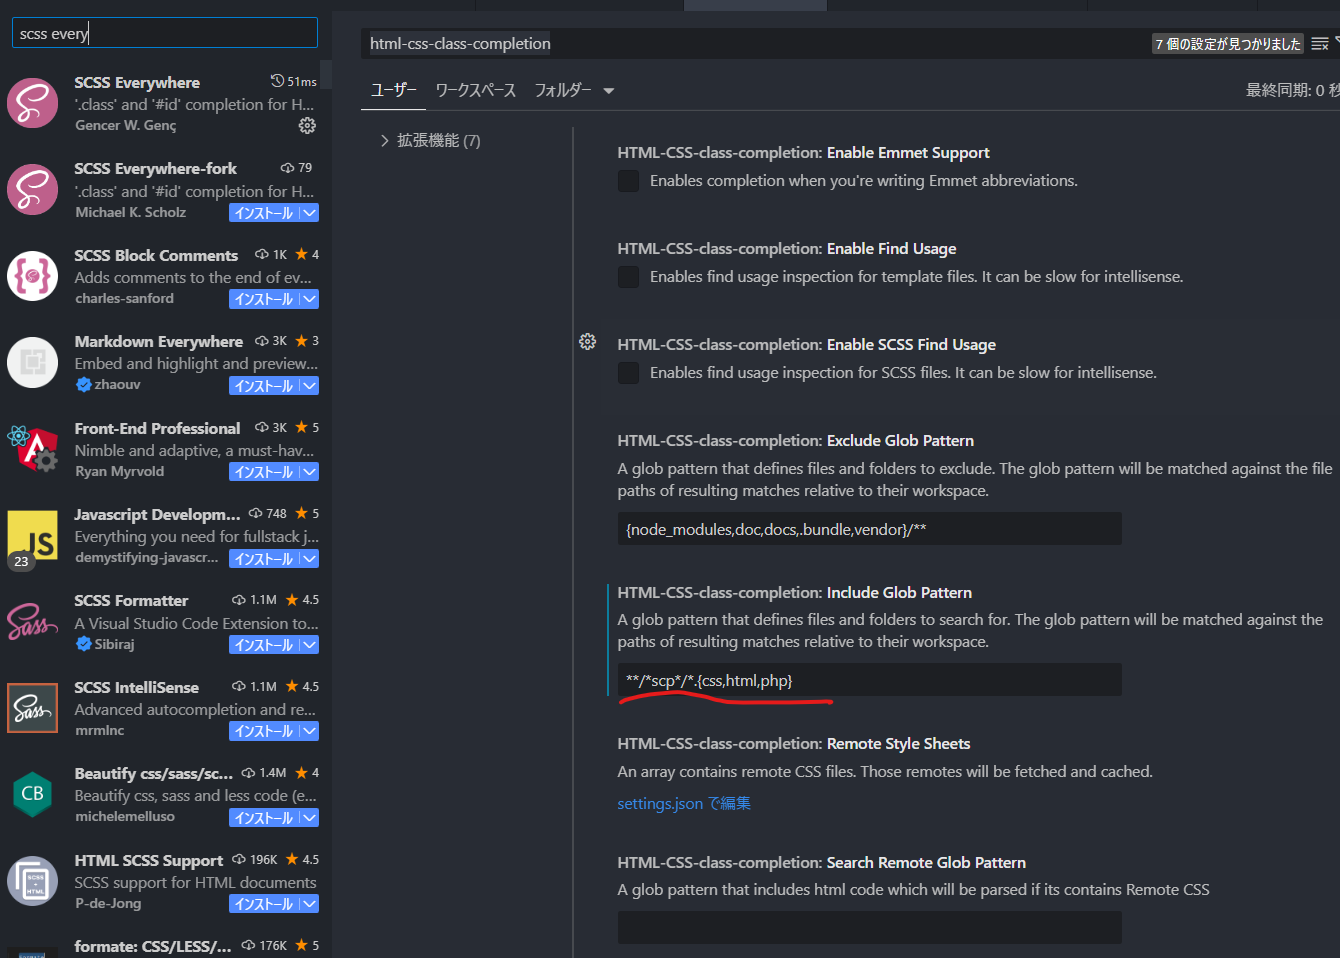
Task: Open SCSS Everywhere extension icon
Action: tap(33, 103)
